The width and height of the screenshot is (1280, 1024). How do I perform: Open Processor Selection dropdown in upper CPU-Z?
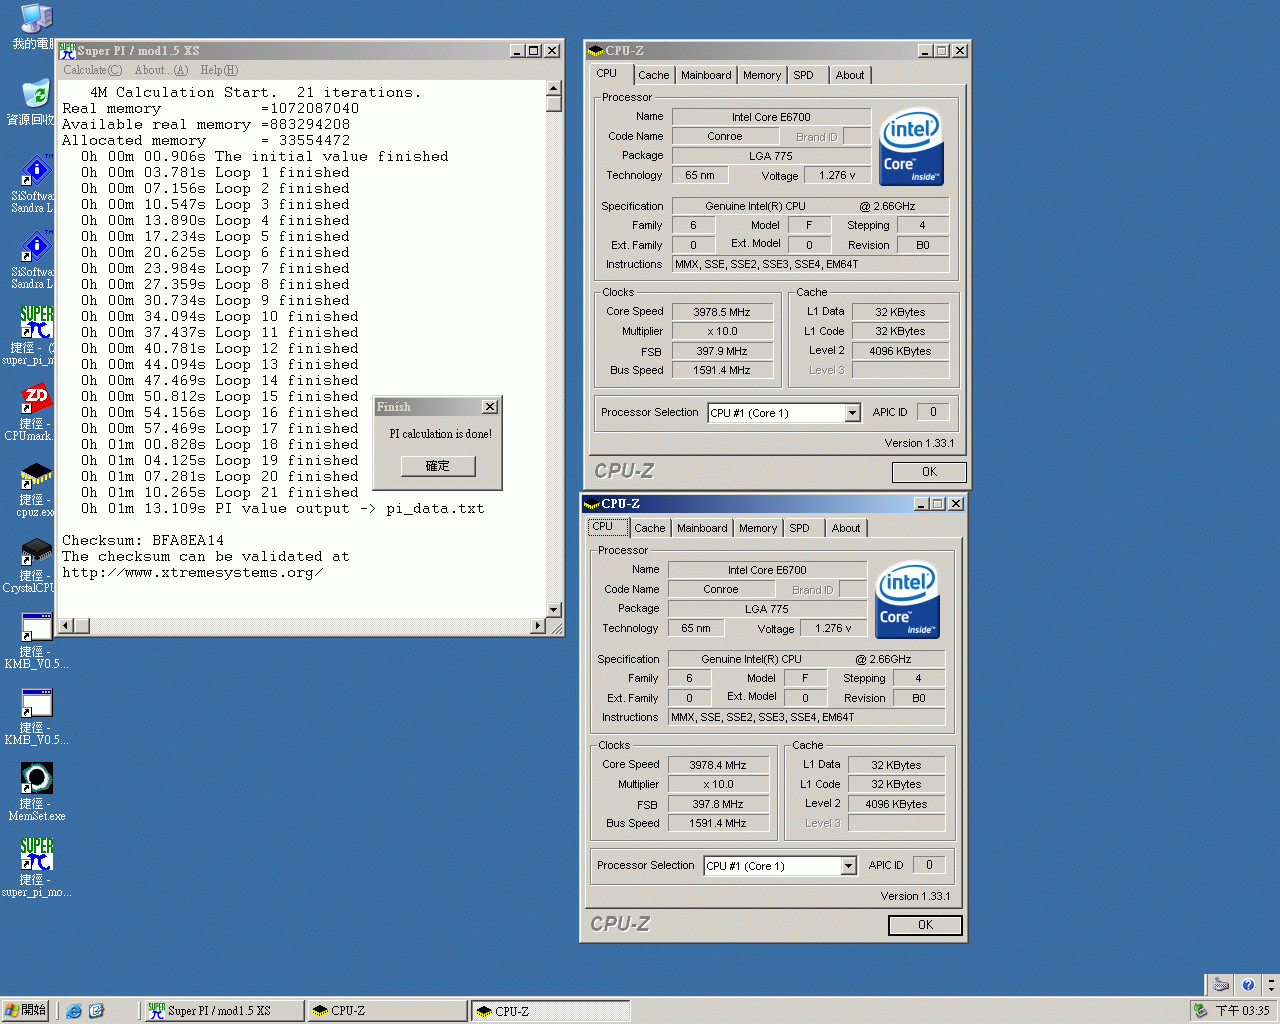pyautogui.click(x=852, y=413)
